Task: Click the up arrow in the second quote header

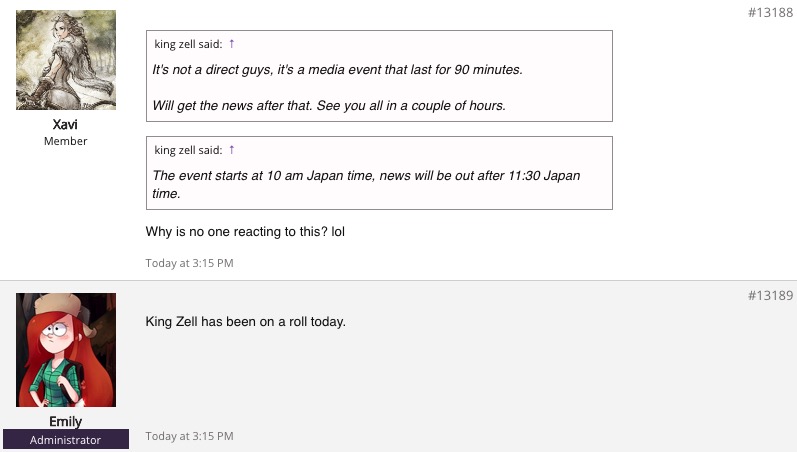Action: (x=232, y=150)
